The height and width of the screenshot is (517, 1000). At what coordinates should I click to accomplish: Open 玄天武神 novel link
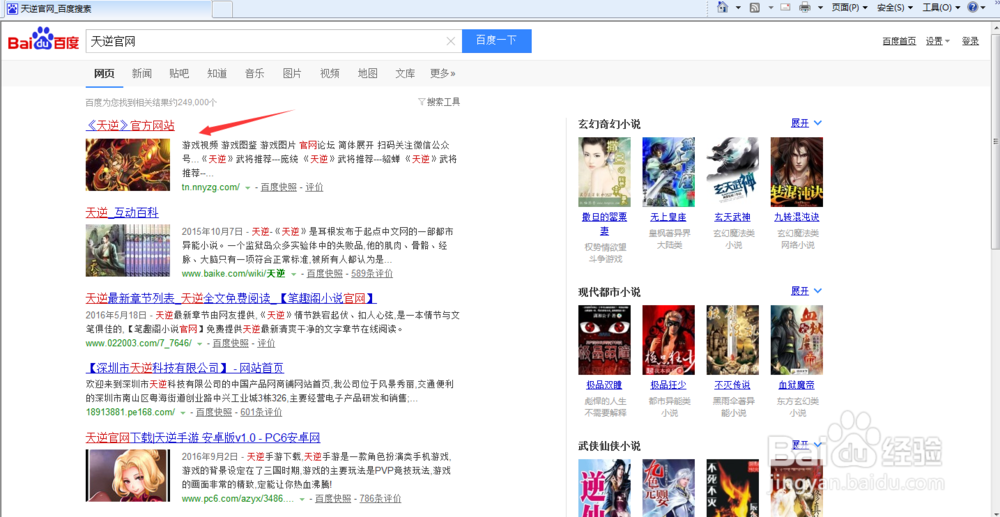point(732,217)
